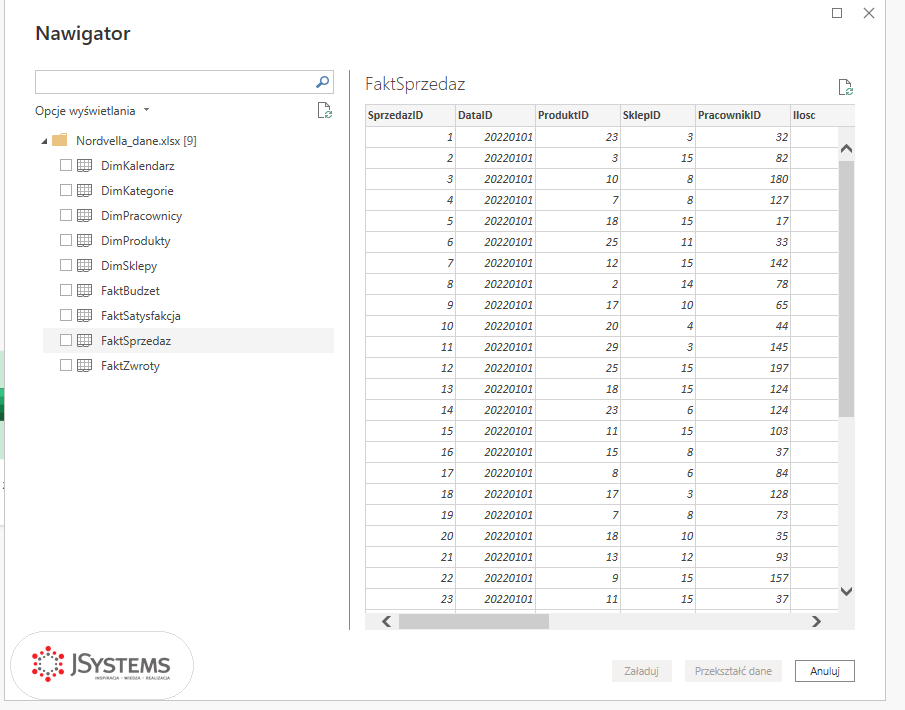Check the FaktBudzet checkbox
905x710 pixels.
click(66, 290)
